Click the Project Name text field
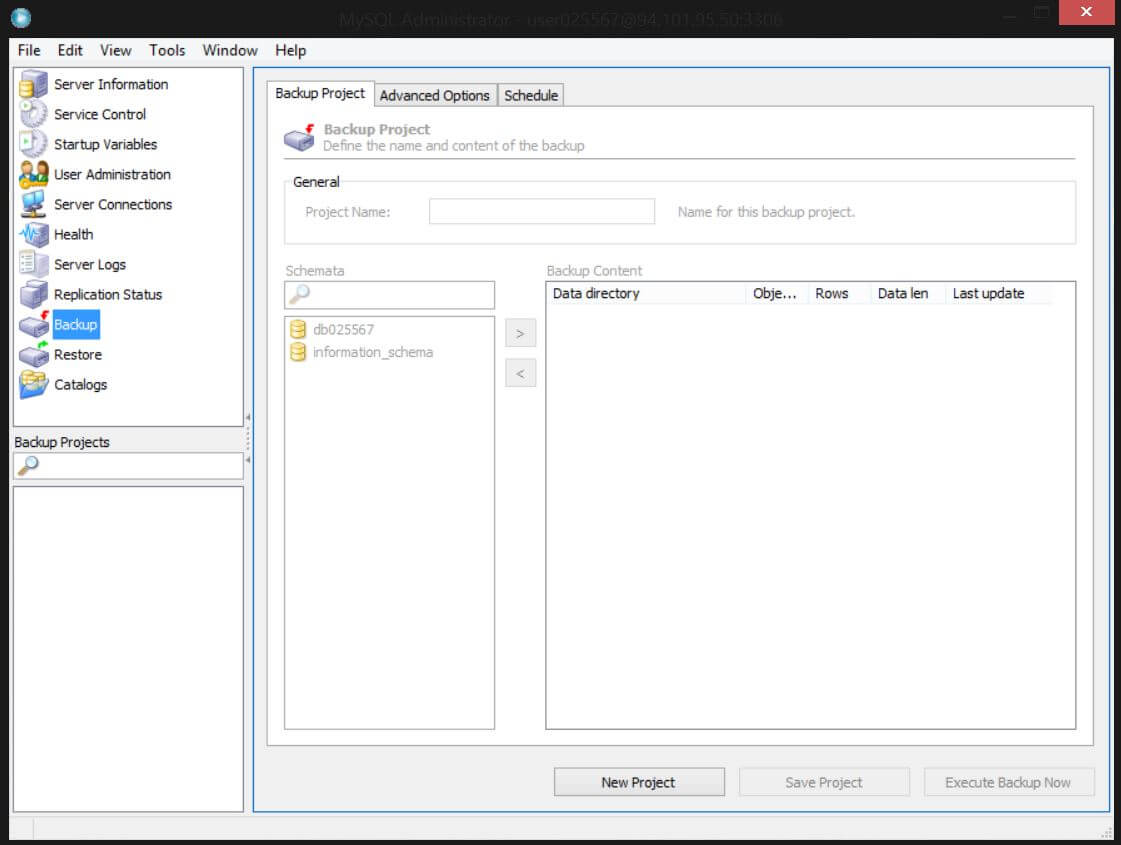Screen dimensions: 1121x845 point(541,212)
